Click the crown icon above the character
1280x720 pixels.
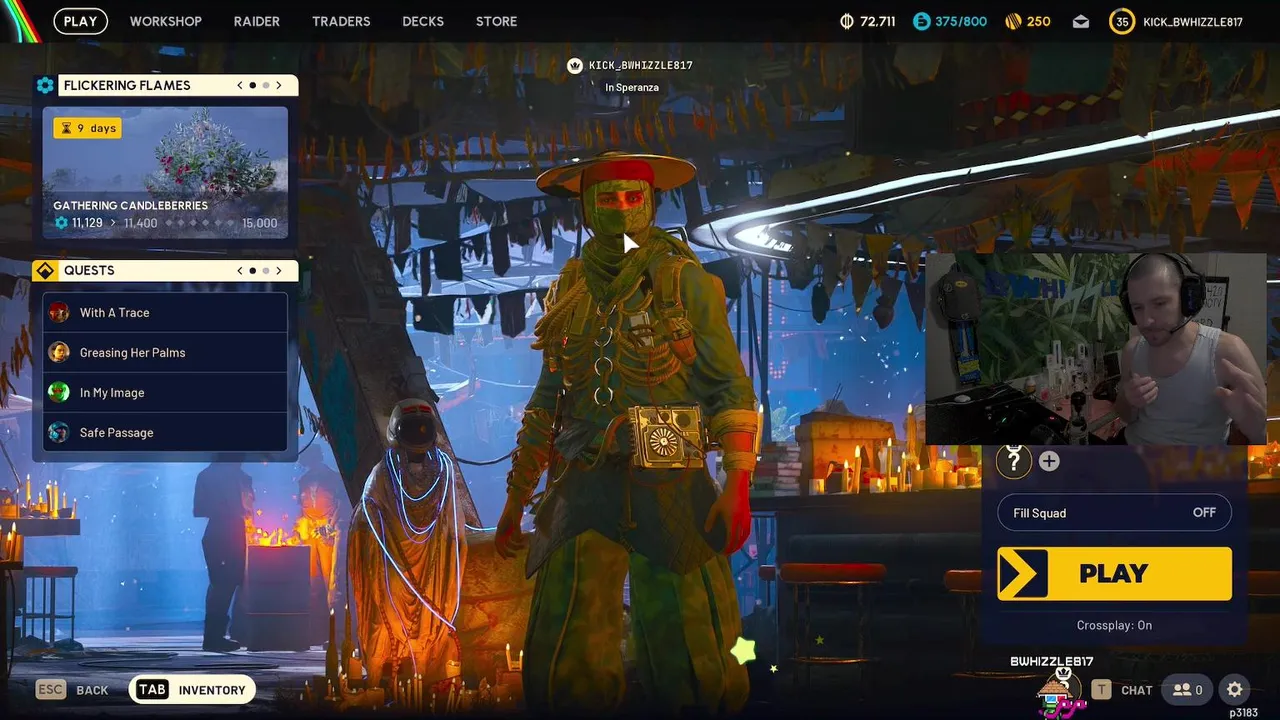point(575,65)
